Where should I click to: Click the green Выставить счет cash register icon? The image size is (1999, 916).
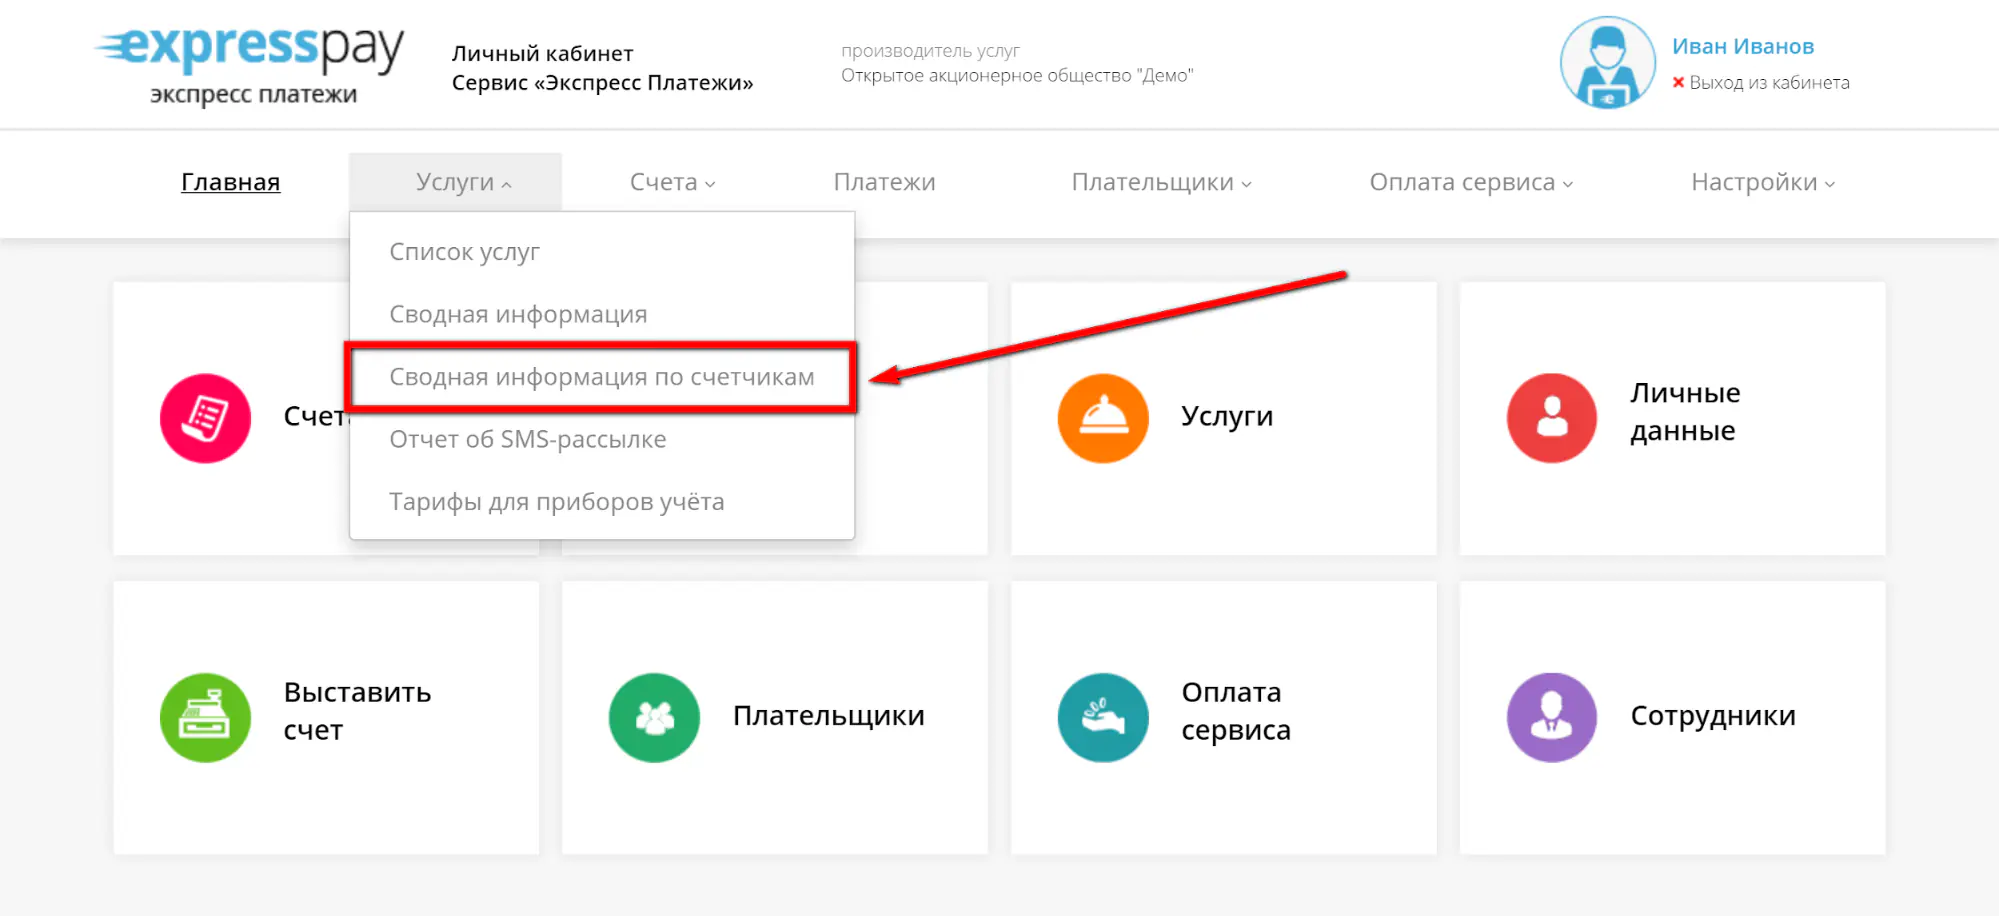tap(205, 716)
